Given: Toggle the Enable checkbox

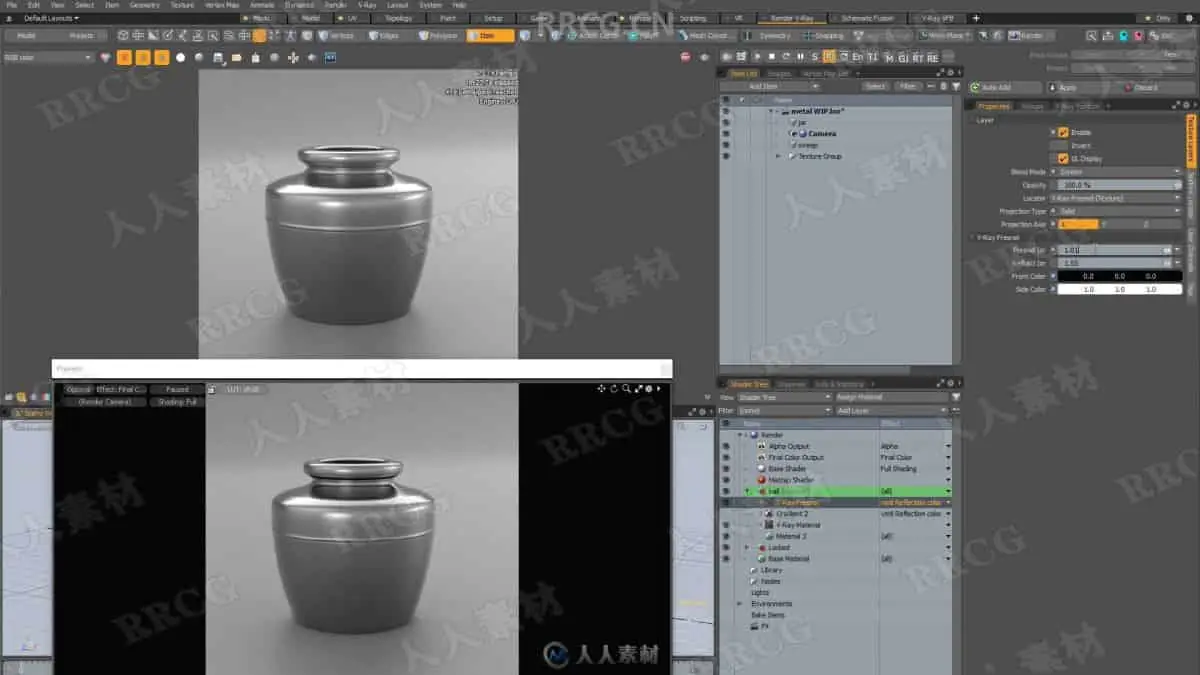Looking at the screenshot, I should click(1063, 132).
